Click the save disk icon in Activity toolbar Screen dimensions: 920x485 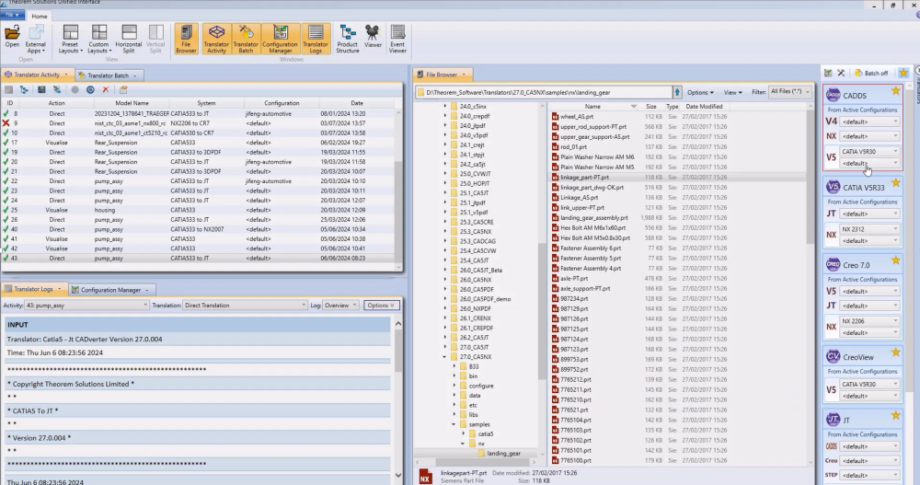(41, 90)
